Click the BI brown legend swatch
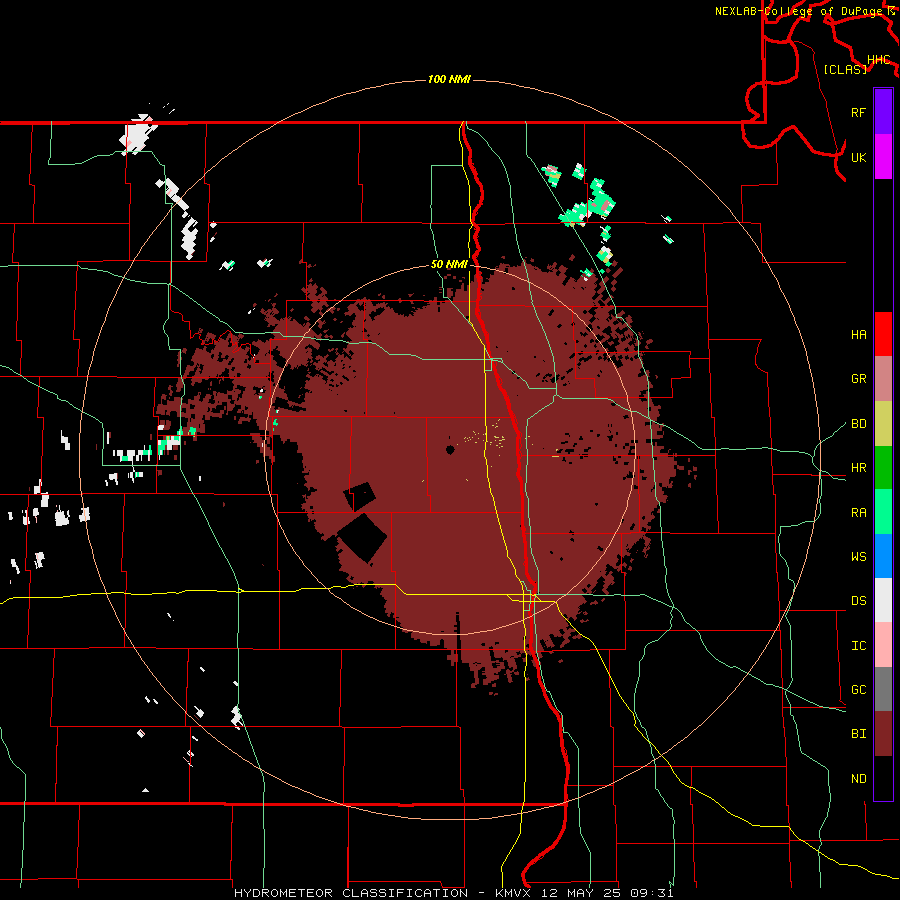The width and height of the screenshot is (900, 900). pyautogui.click(x=883, y=734)
